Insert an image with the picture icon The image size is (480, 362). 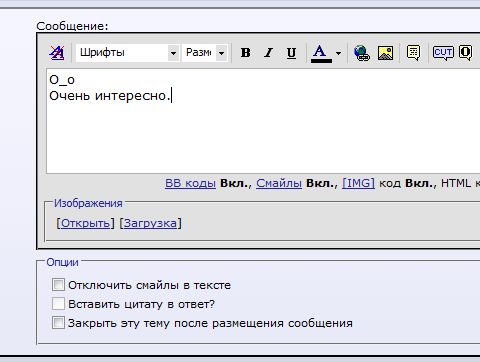[x=385, y=53]
